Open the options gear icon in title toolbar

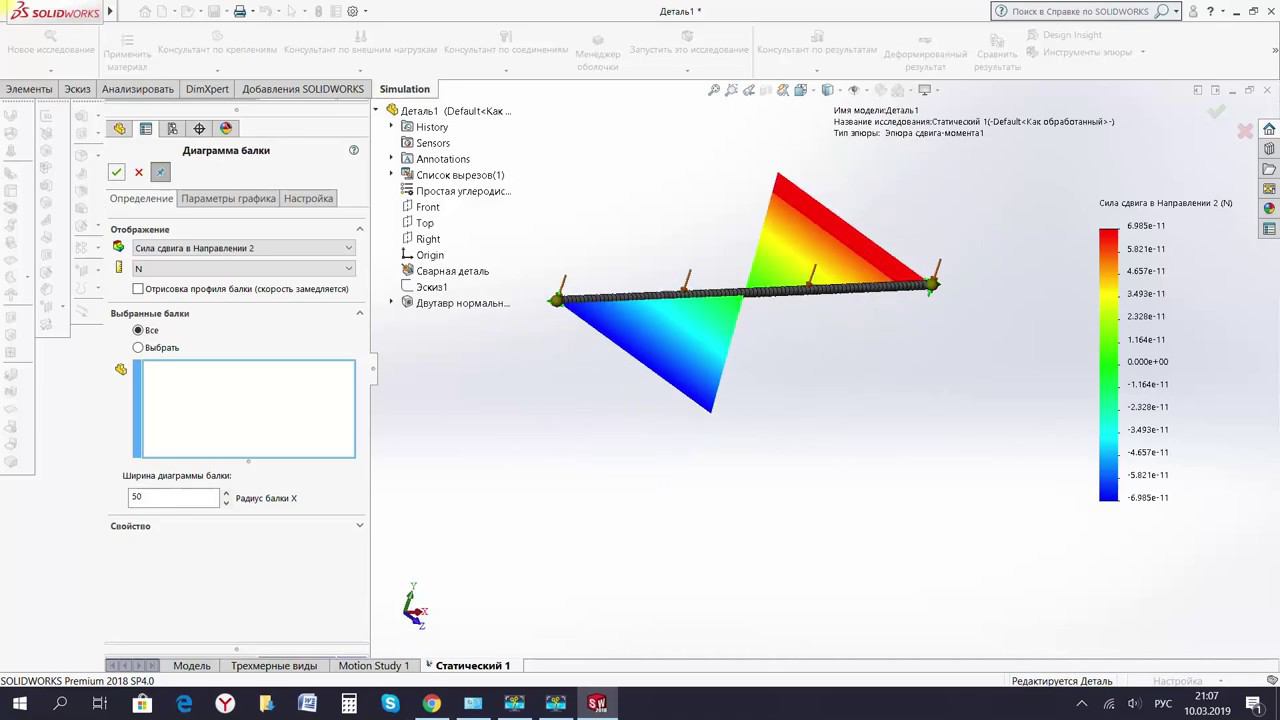click(353, 11)
